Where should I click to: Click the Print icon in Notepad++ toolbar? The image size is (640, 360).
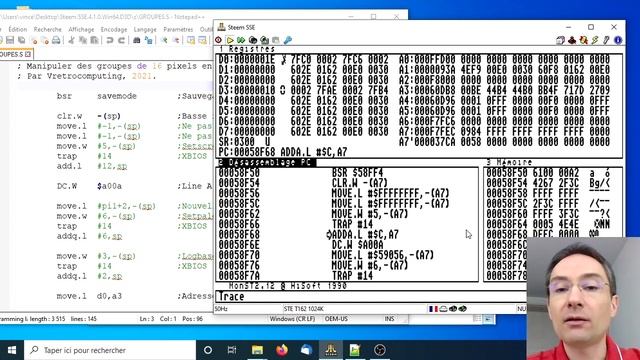tap(56, 40)
